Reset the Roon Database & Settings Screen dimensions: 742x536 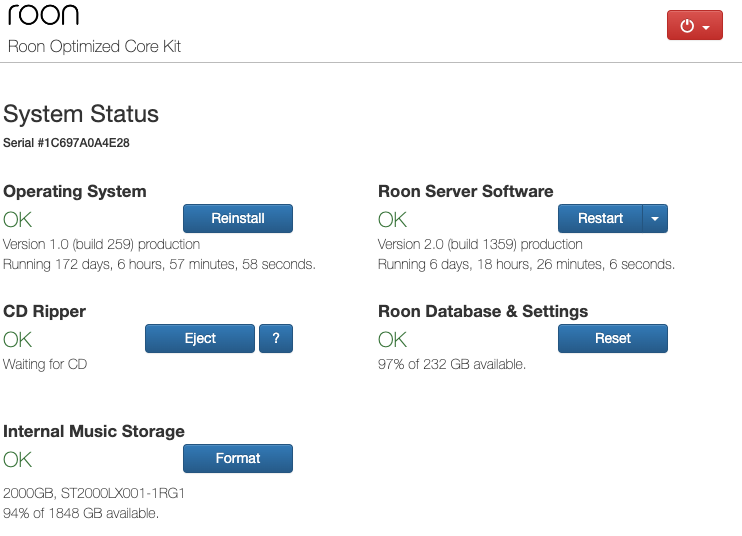point(613,338)
